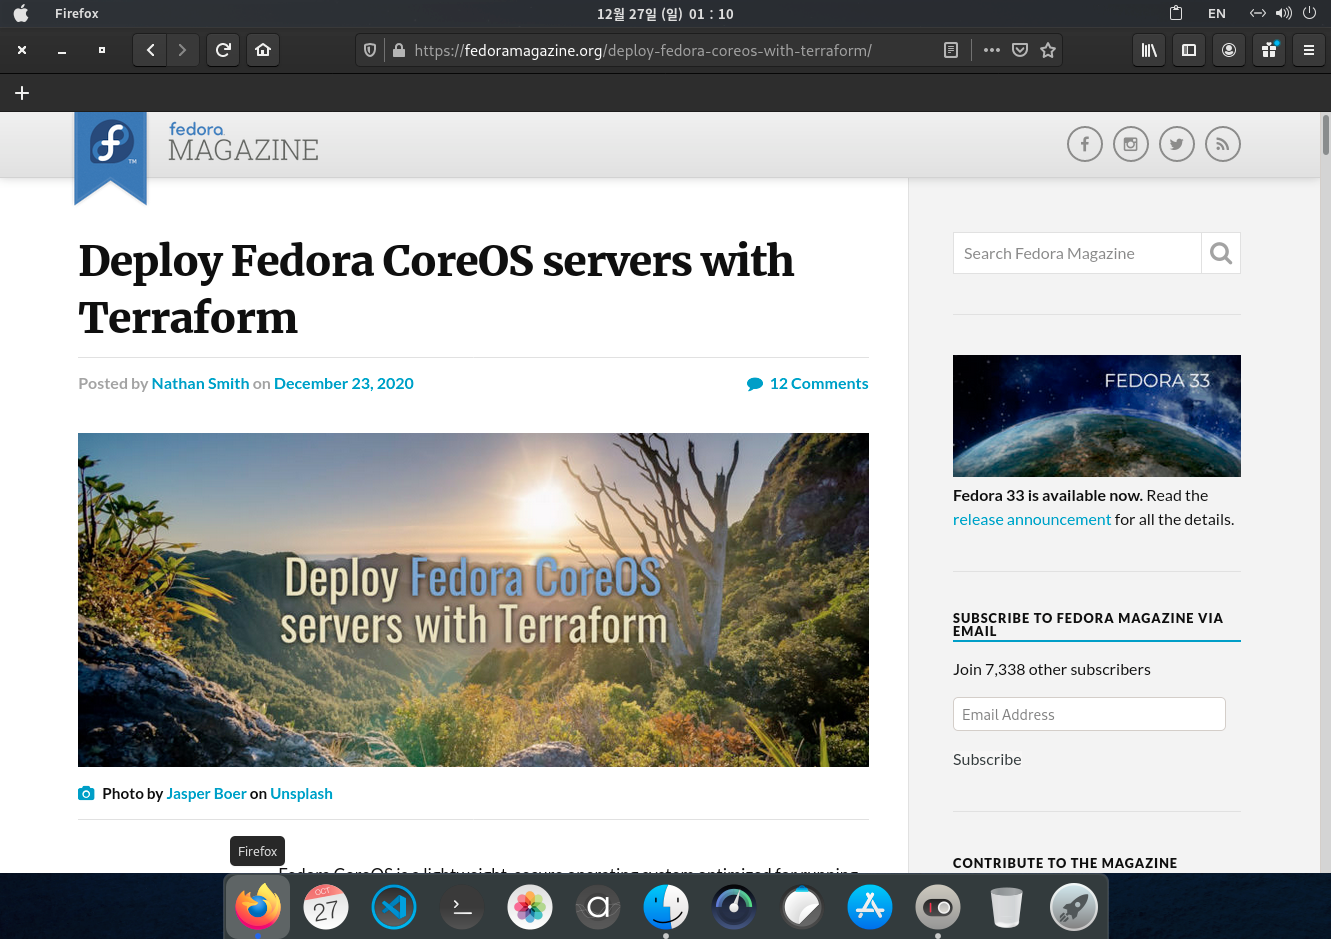Open the RSS feed icon
The width and height of the screenshot is (1331, 939).
1223,144
